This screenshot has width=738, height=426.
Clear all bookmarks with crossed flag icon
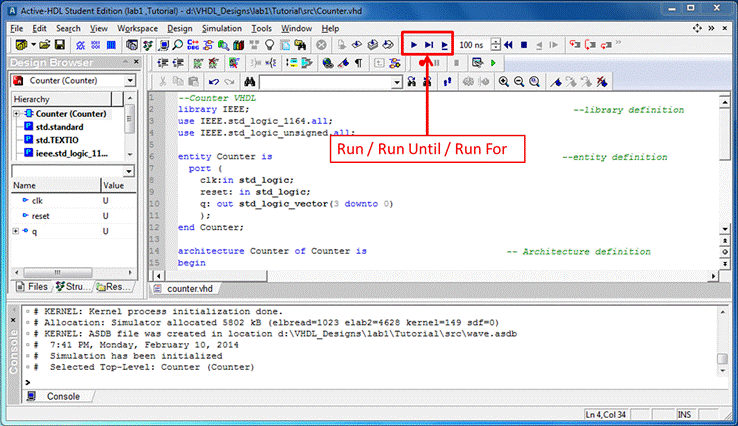pos(602,82)
